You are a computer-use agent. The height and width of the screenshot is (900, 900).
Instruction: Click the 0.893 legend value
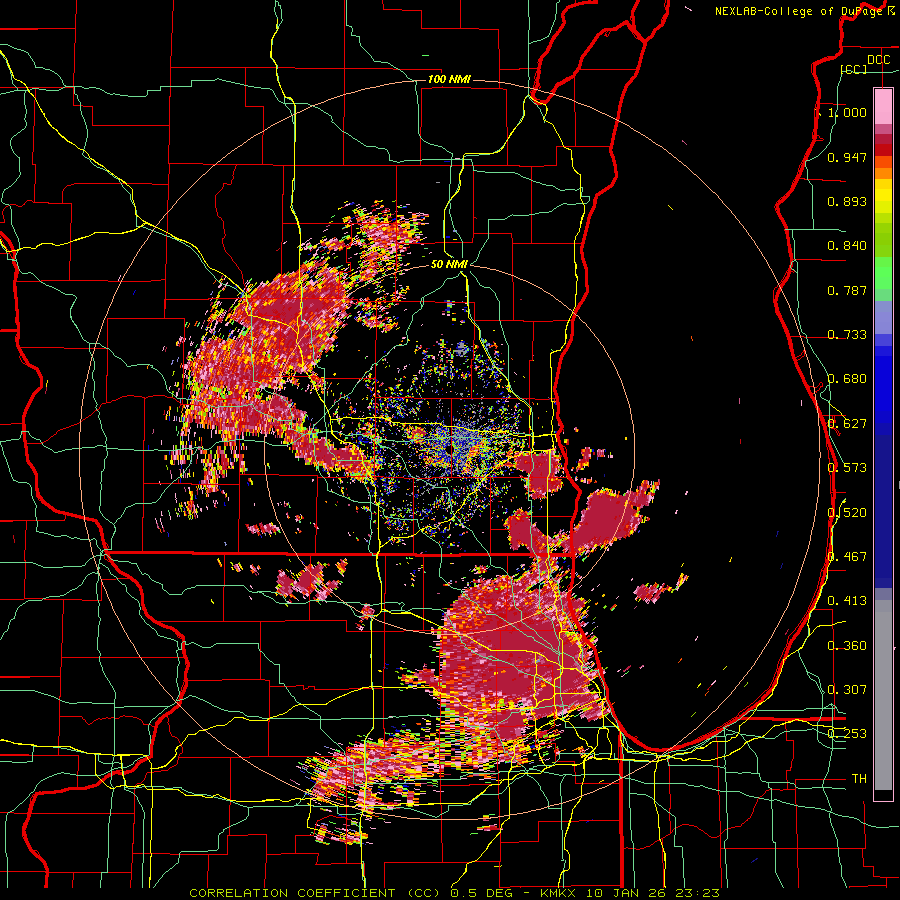click(x=847, y=201)
